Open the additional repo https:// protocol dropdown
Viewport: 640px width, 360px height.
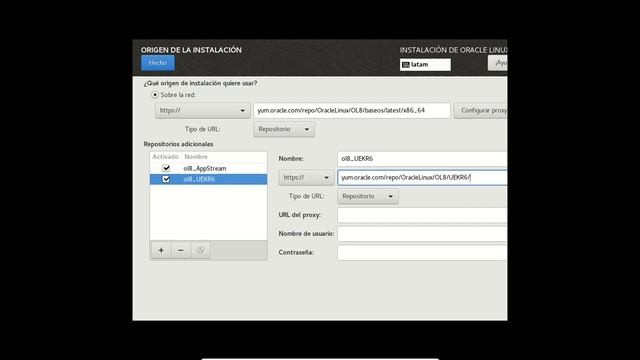(306, 178)
